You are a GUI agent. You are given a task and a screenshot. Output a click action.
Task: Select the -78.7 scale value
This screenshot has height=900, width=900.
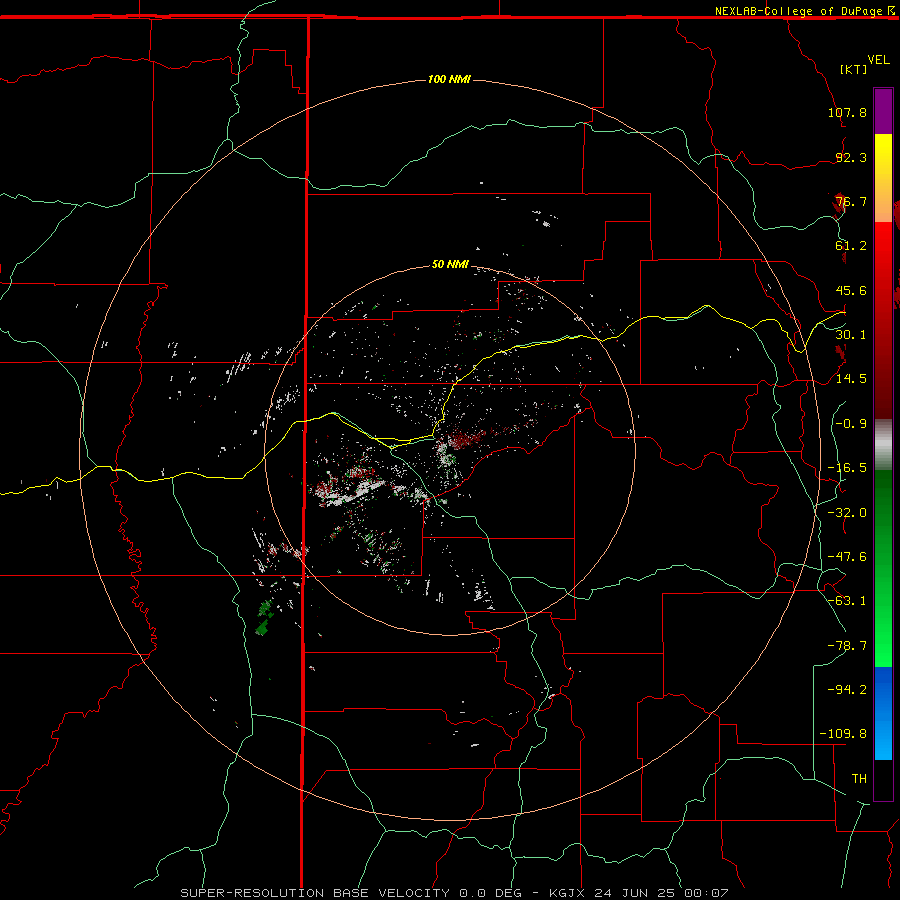point(847,646)
